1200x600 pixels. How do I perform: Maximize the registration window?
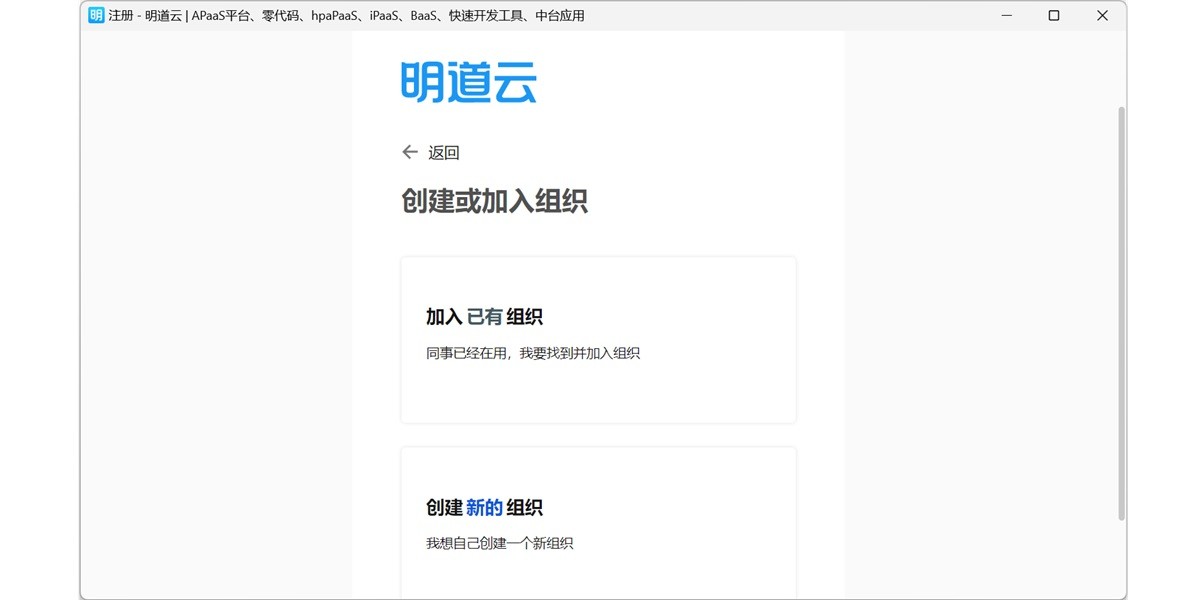coord(1054,16)
